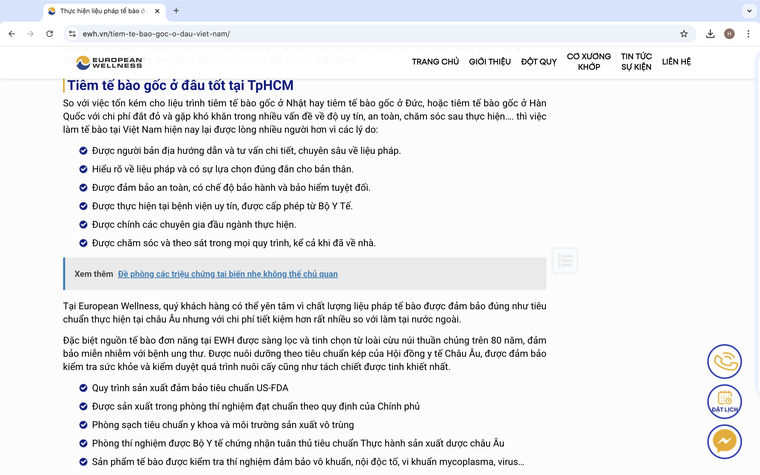This screenshot has width=760, height=475.
Task: View site information icon in address bar
Action: 73,33
